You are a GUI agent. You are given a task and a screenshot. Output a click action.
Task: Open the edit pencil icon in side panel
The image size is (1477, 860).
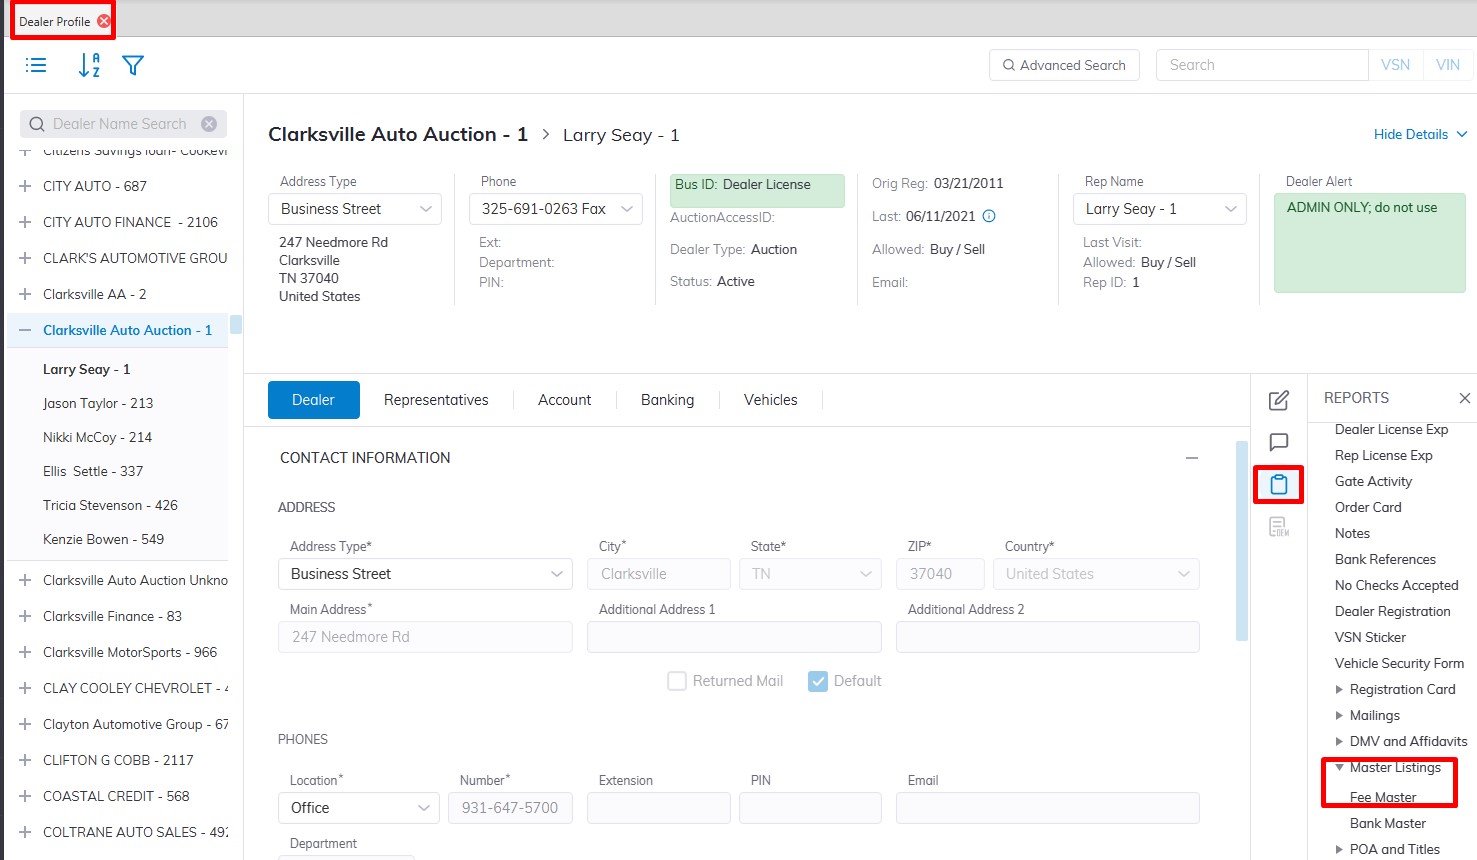(x=1278, y=401)
